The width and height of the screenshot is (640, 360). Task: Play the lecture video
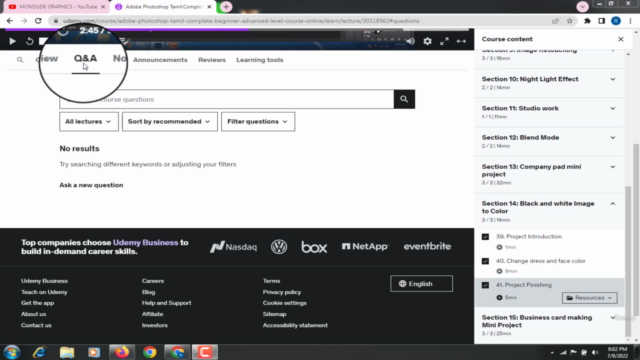[12, 41]
